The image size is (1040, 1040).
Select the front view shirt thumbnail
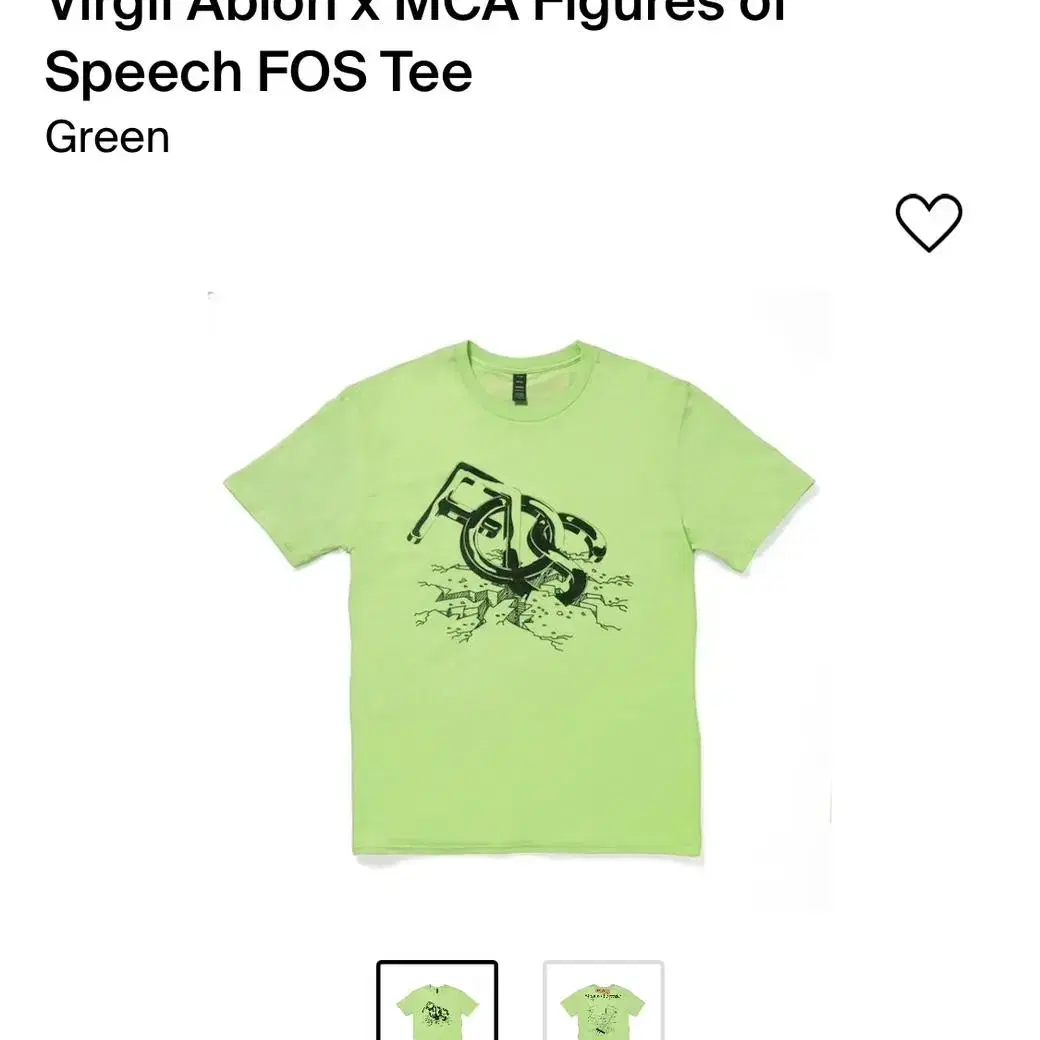pos(437,1000)
